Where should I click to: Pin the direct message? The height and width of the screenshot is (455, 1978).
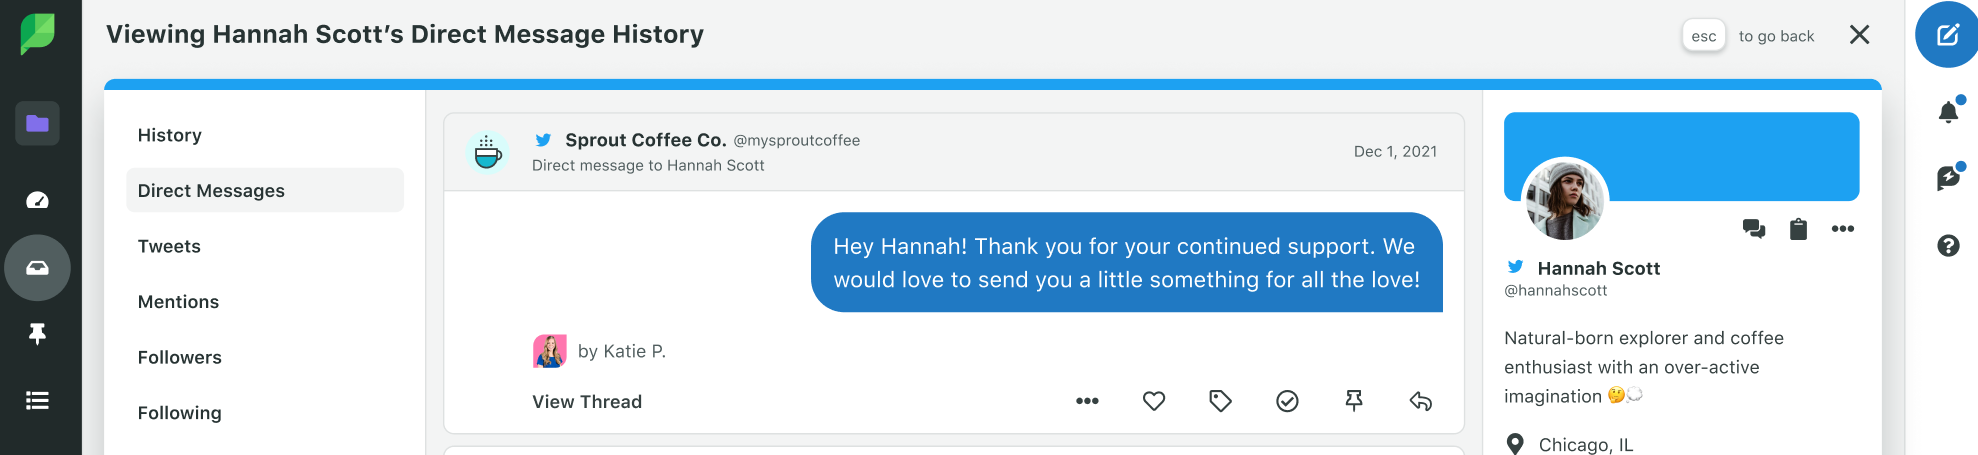1354,401
